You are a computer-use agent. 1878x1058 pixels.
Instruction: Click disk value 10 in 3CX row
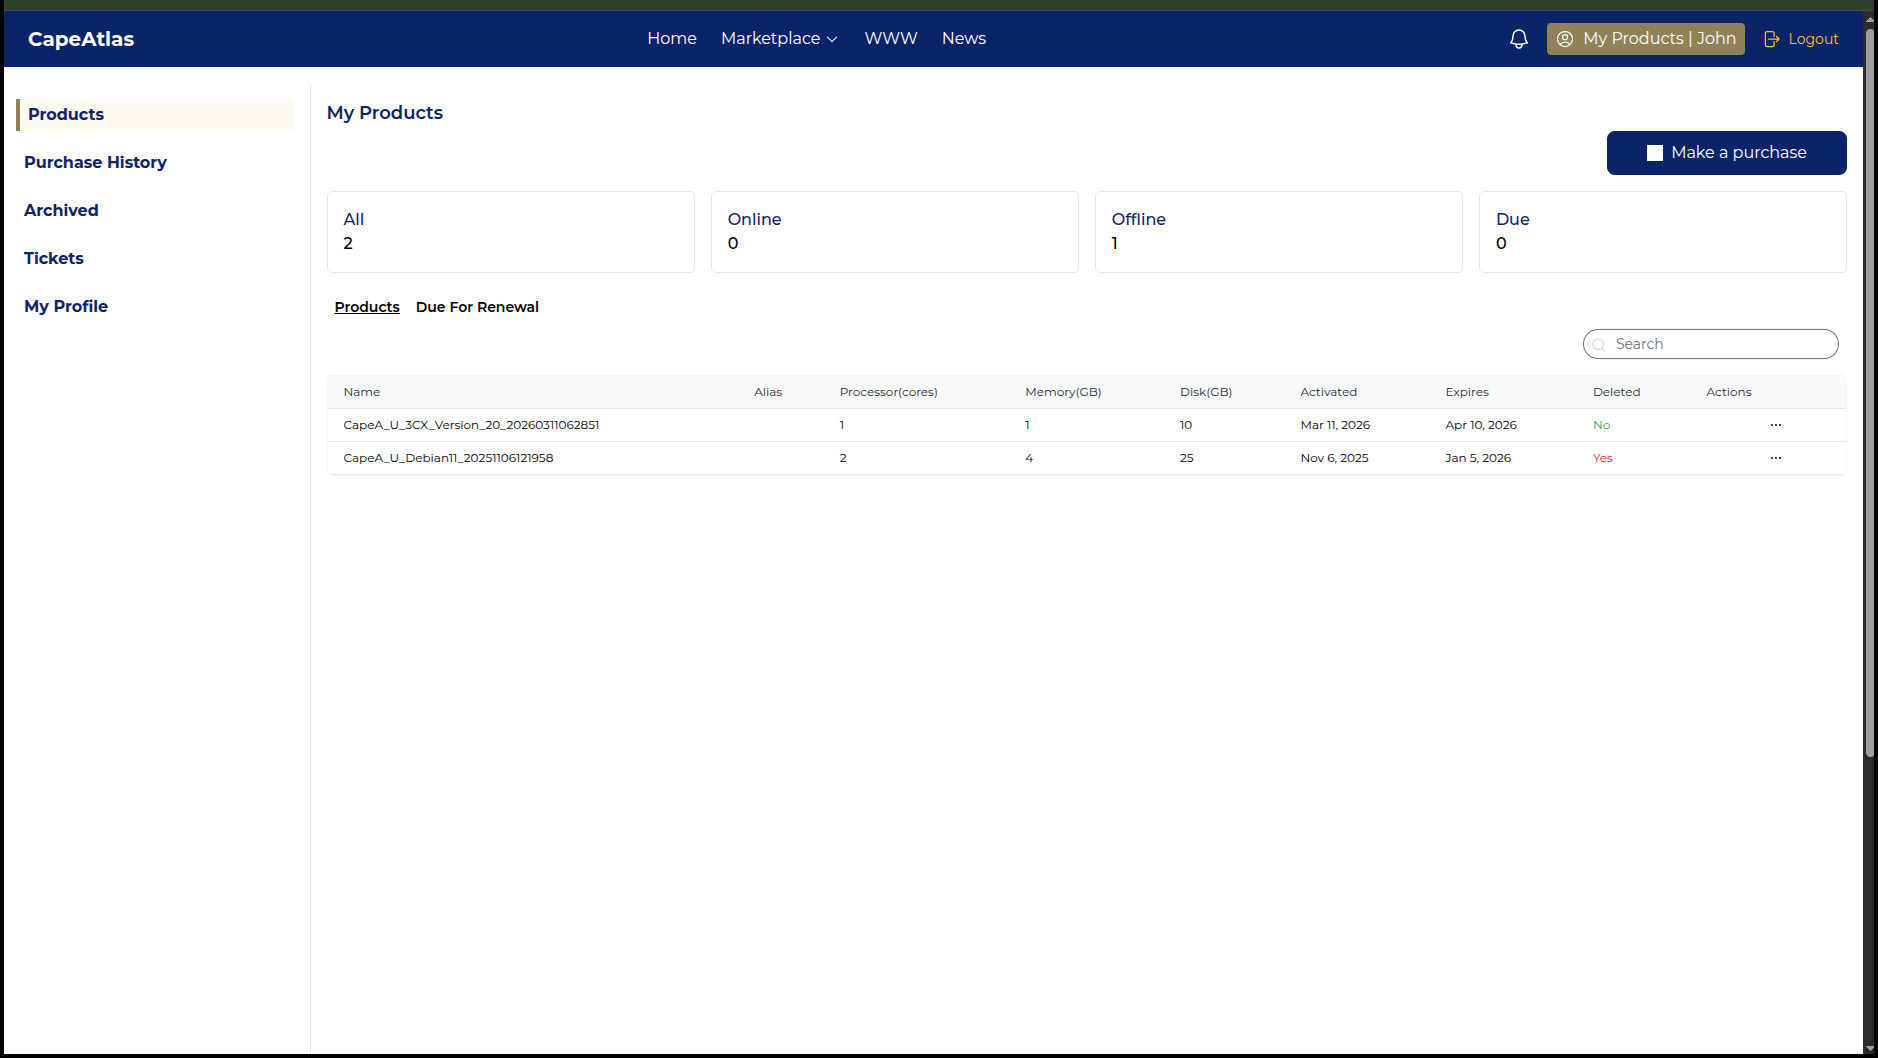[1186, 425]
